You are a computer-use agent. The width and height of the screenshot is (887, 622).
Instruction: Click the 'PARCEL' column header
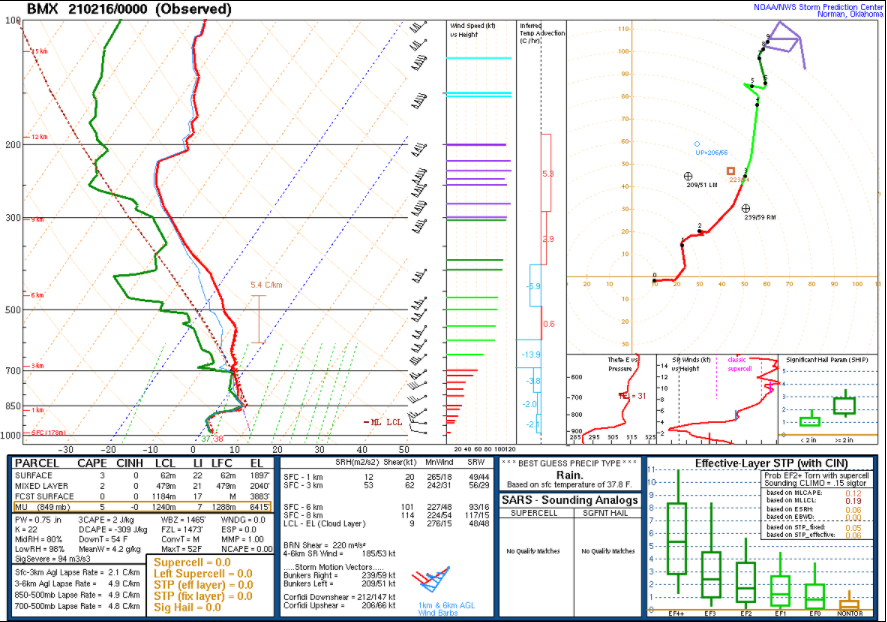pos(37,463)
